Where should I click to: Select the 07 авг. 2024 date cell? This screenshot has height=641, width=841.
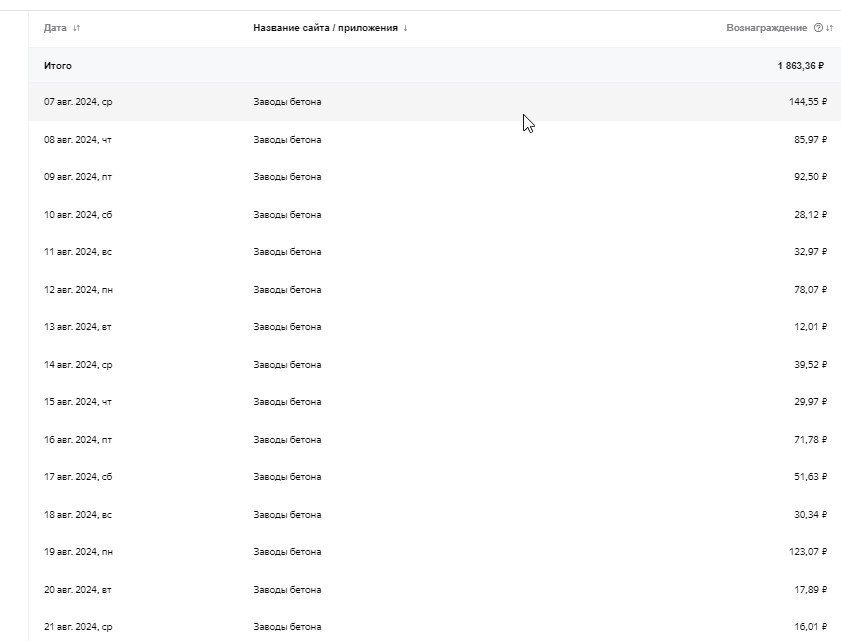78,102
